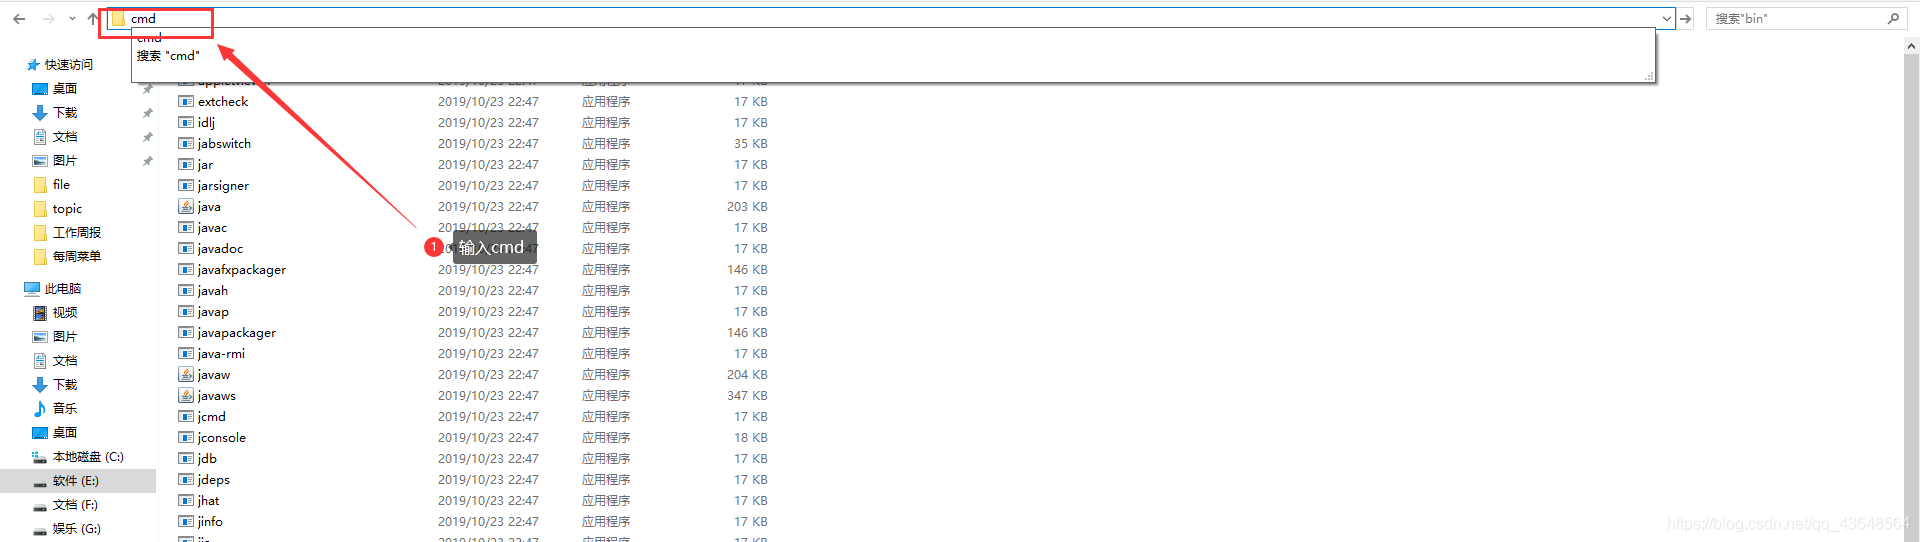The image size is (1920, 542).
Task: Select the javap file icon
Action: pyautogui.click(x=186, y=312)
